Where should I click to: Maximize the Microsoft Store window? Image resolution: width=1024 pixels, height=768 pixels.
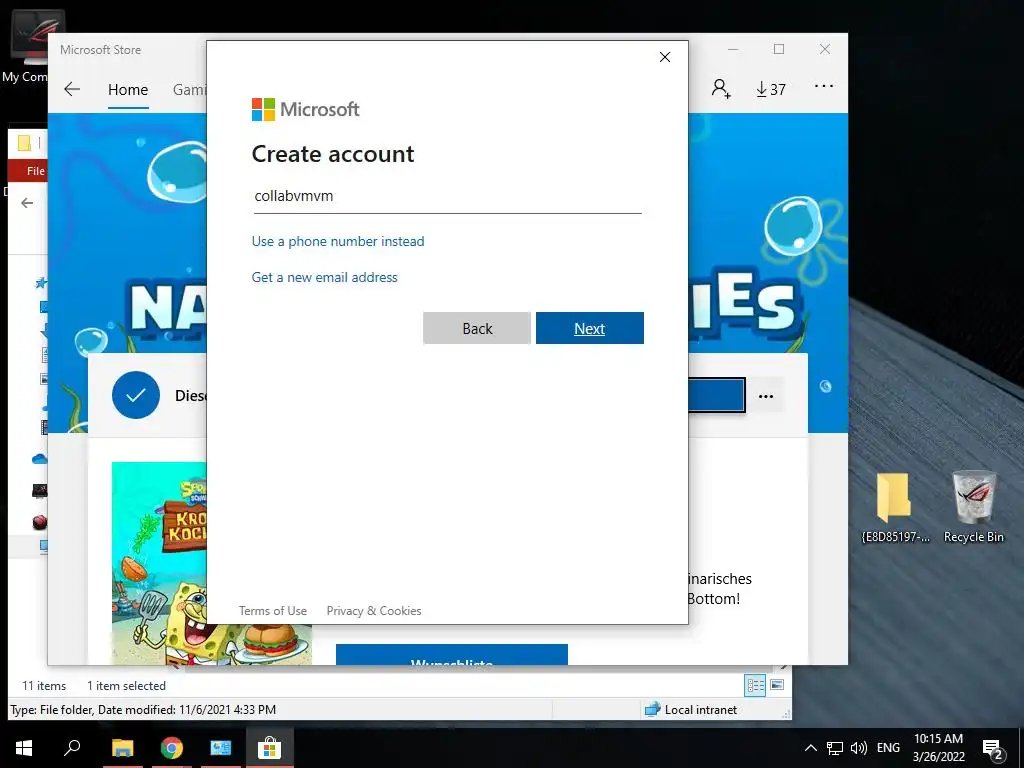779,50
